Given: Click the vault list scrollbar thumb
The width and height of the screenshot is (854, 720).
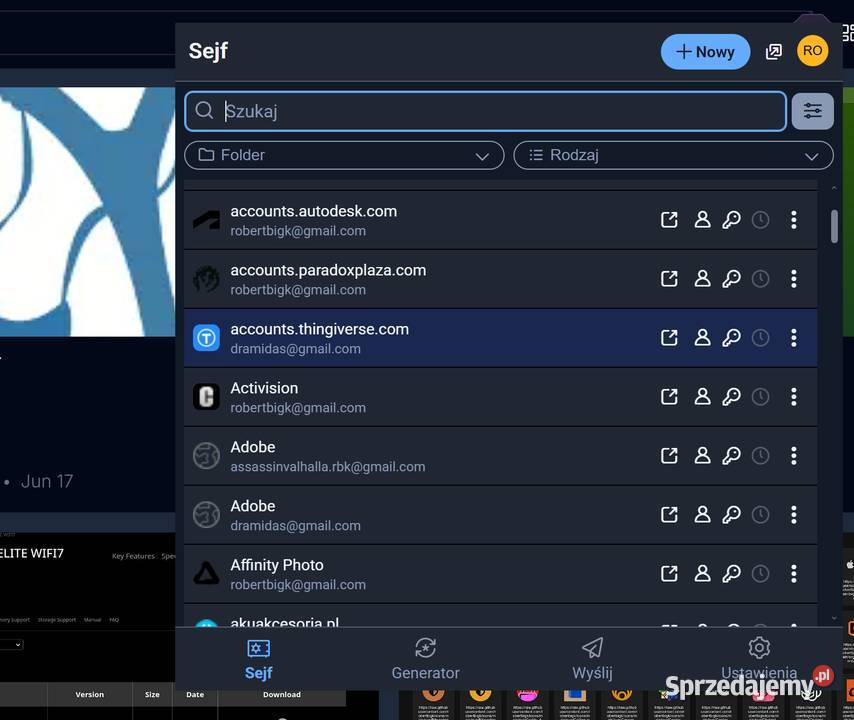Looking at the screenshot, I should (x=834, y=226).
